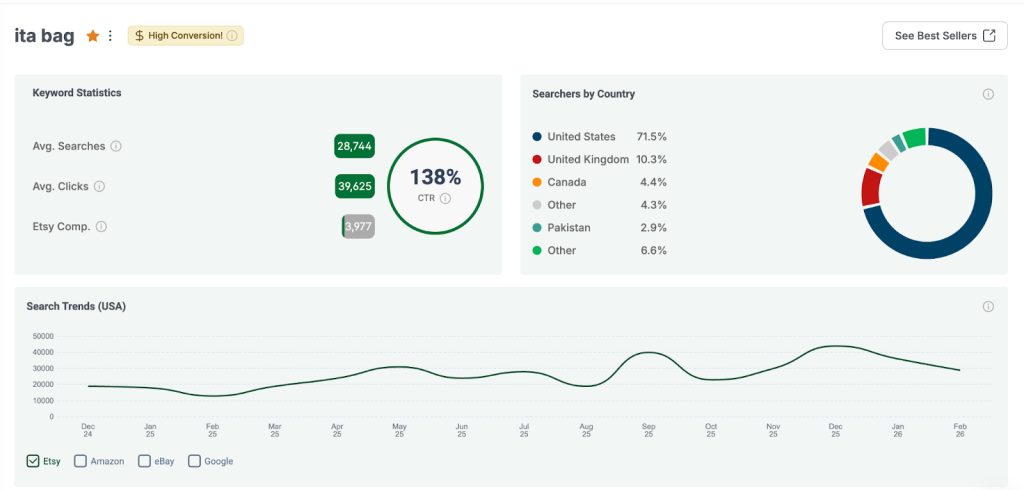Click the United States legend entry

[581, 136]
